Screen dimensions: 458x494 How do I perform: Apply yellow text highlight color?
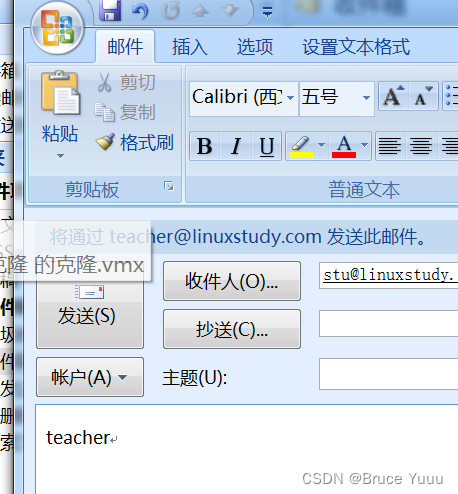[x=301, y=146]
